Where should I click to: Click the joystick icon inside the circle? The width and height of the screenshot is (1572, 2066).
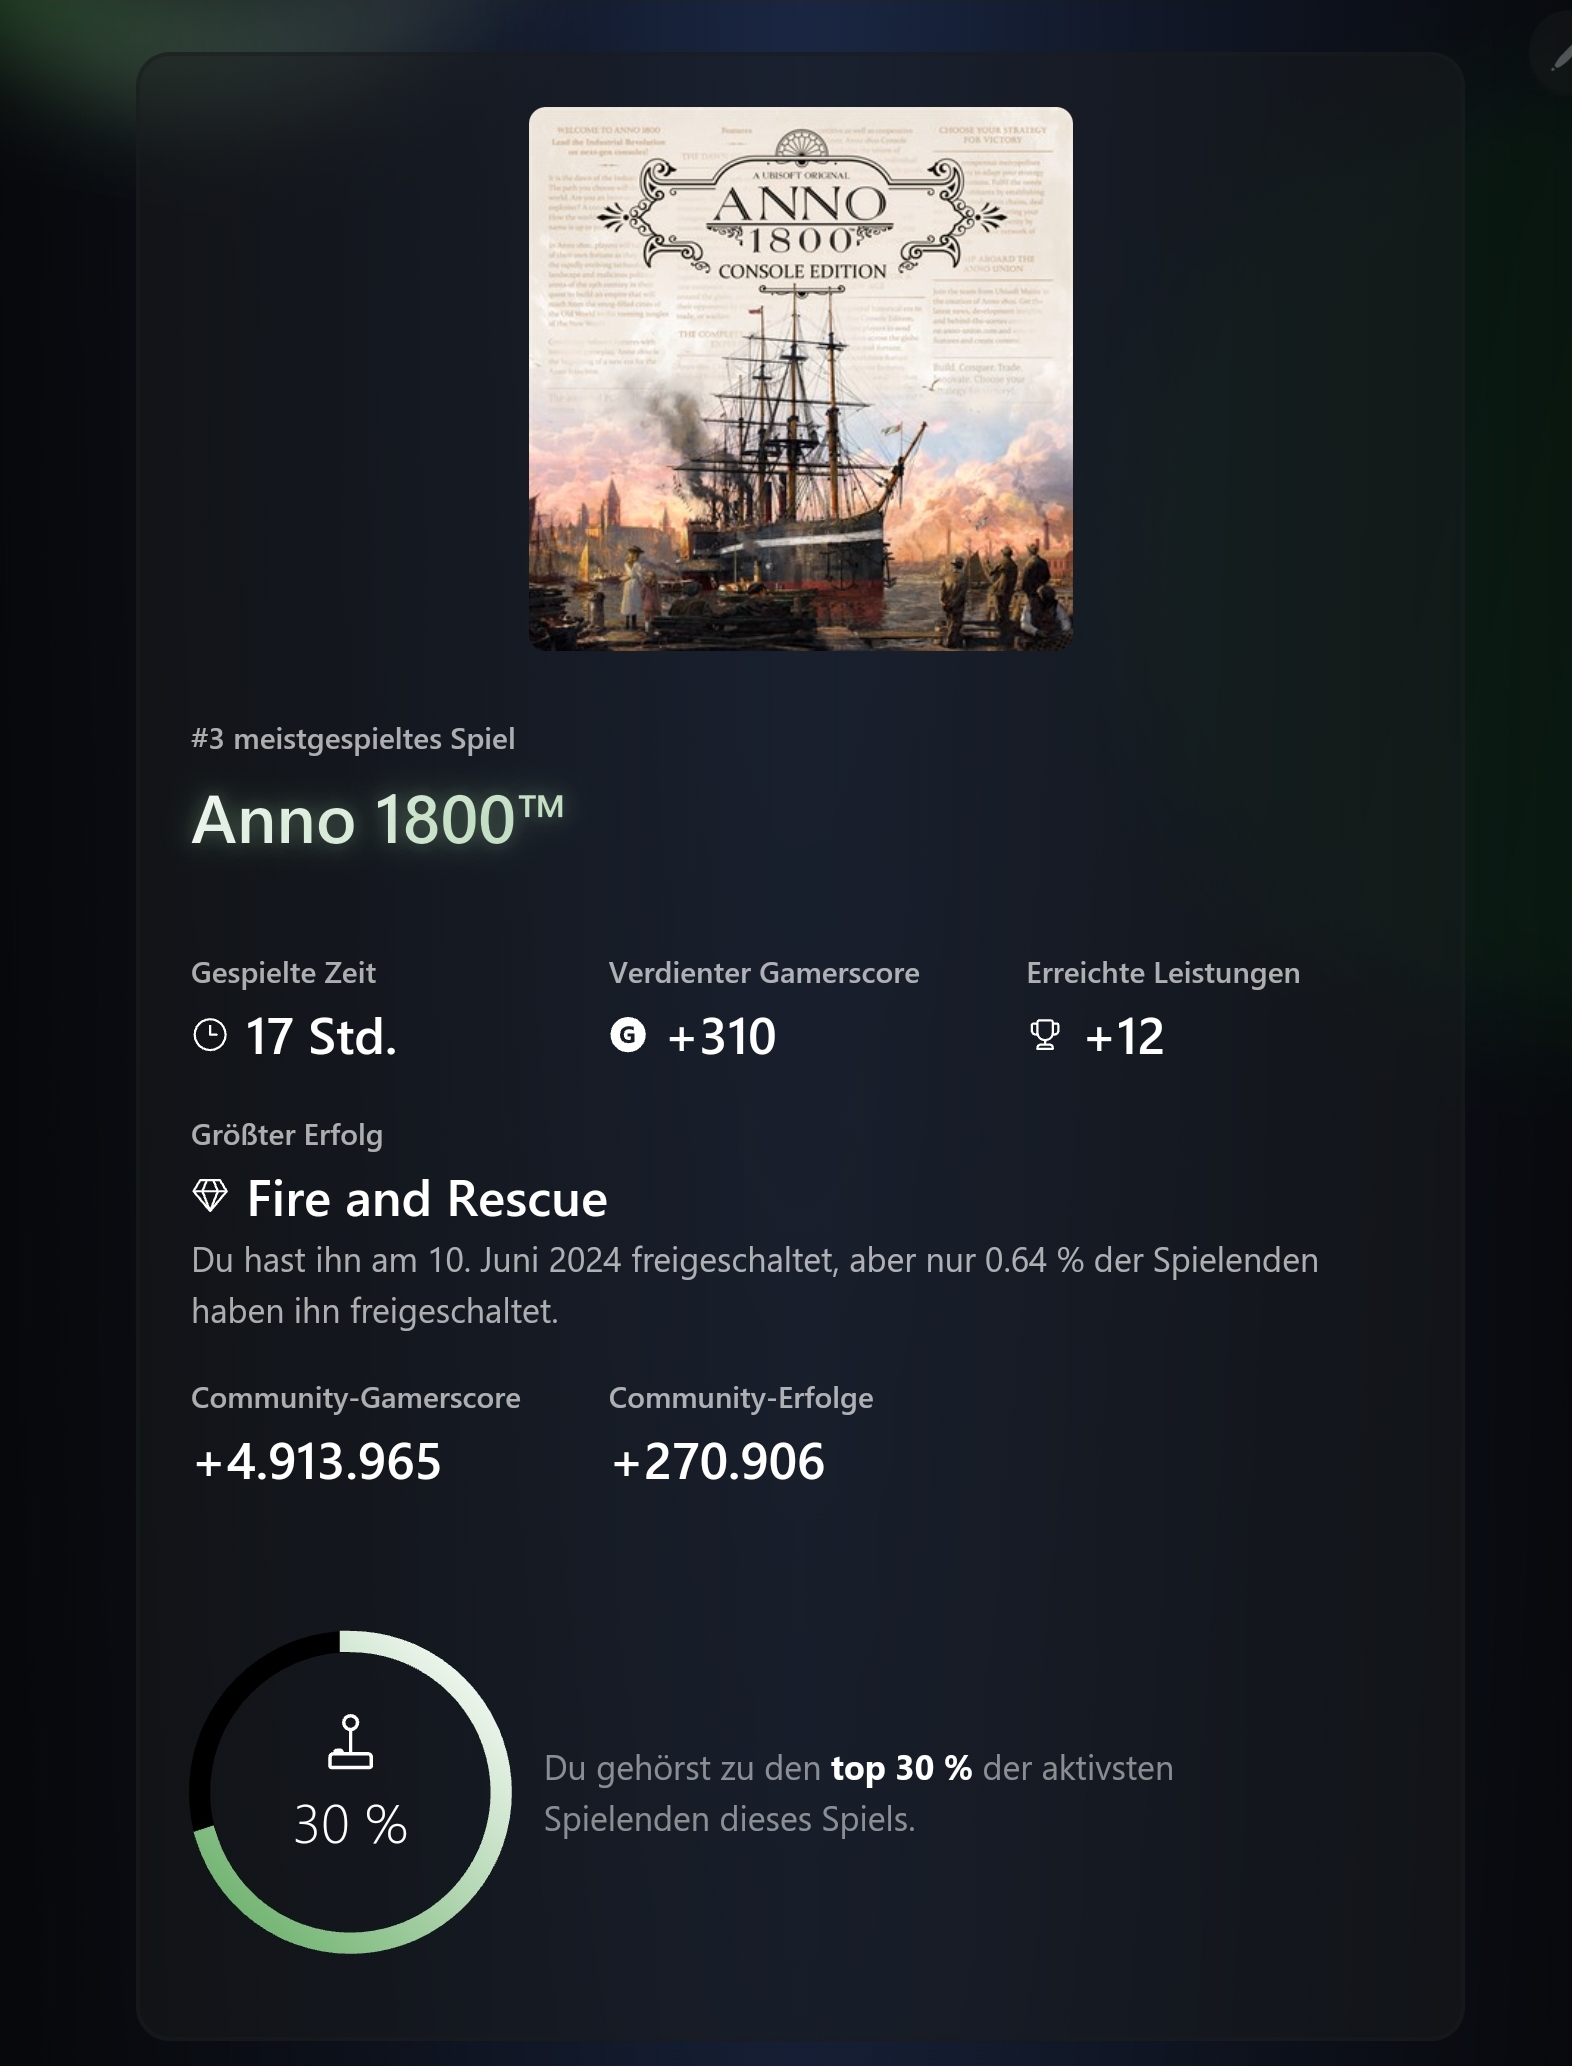pos(350,1742)
